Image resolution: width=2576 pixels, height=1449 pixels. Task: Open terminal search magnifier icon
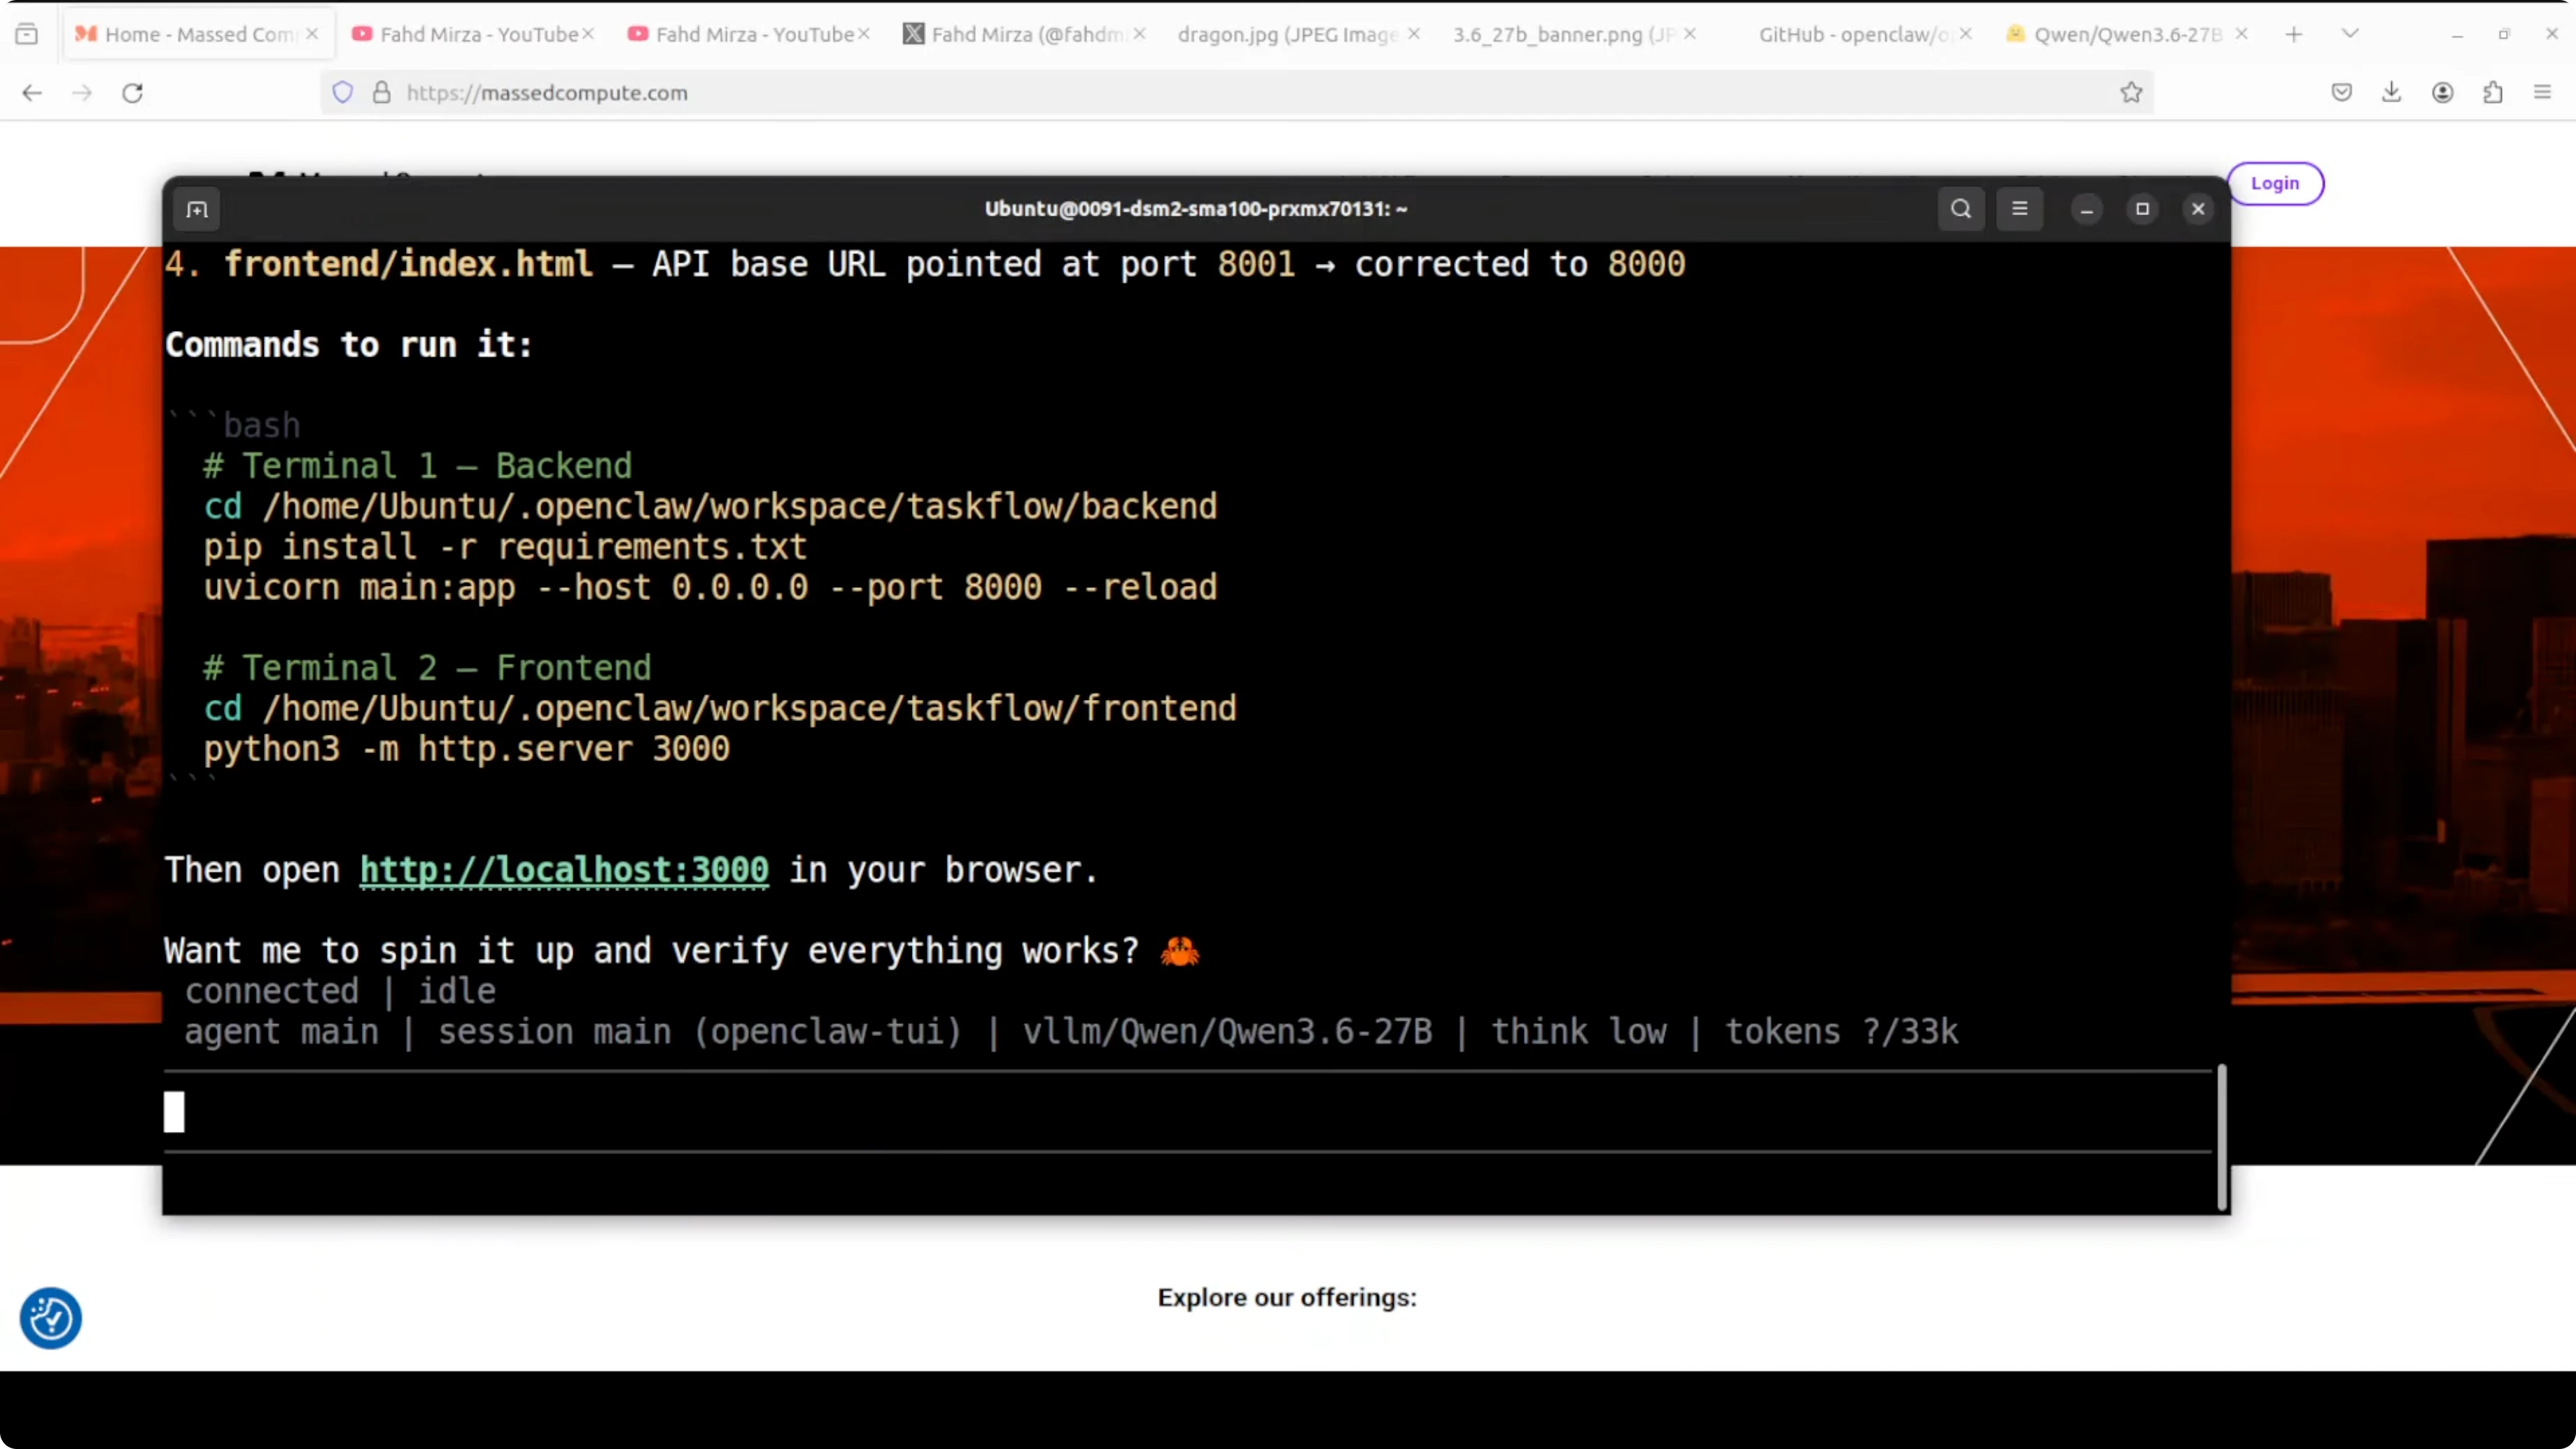1960,209
